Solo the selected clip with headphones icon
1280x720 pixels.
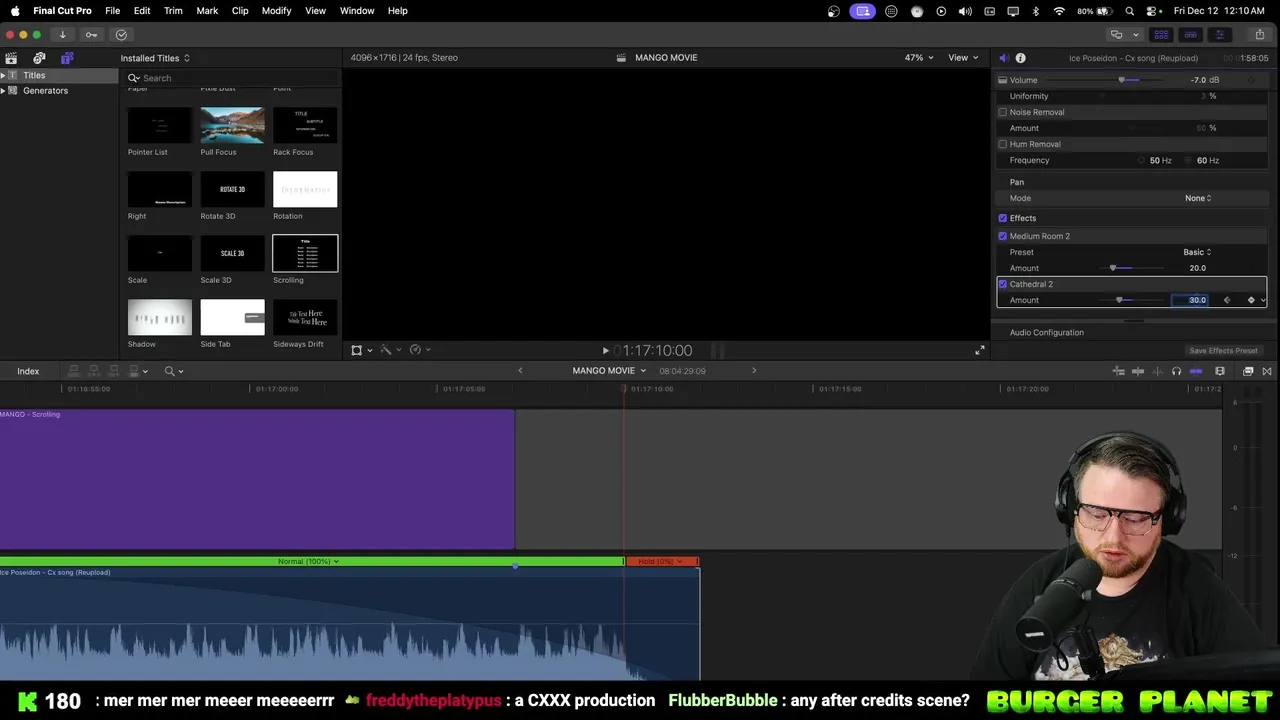click(1176, 371)
